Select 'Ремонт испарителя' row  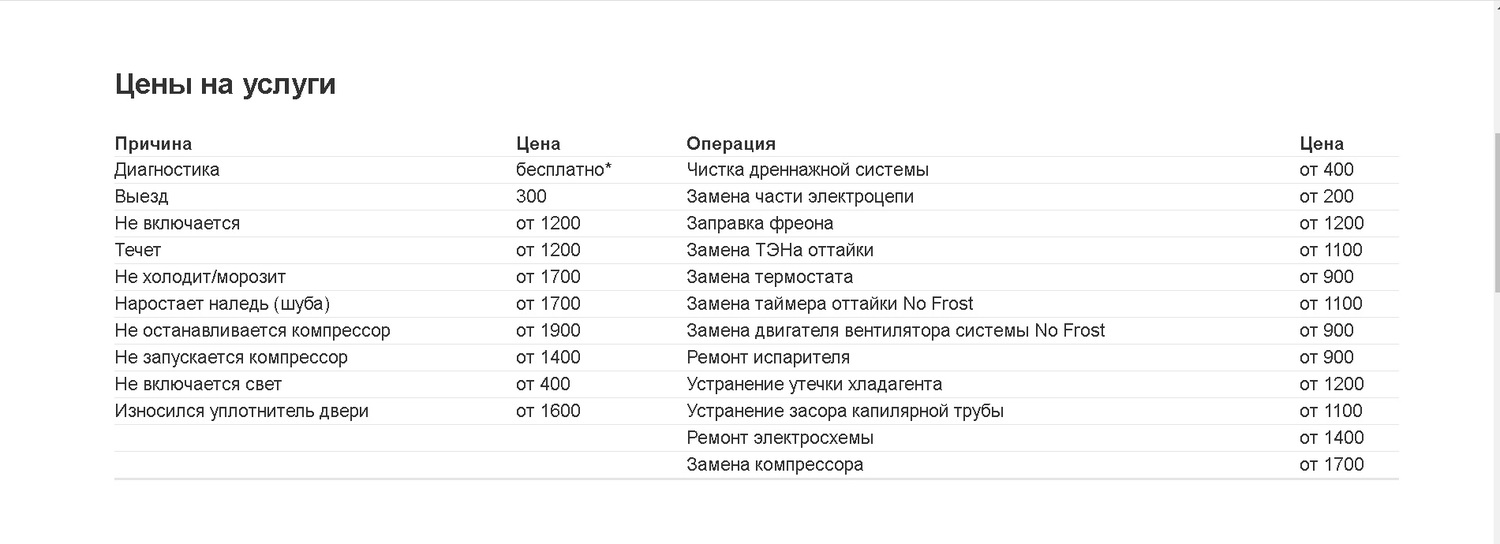(x=1043, y=358)
